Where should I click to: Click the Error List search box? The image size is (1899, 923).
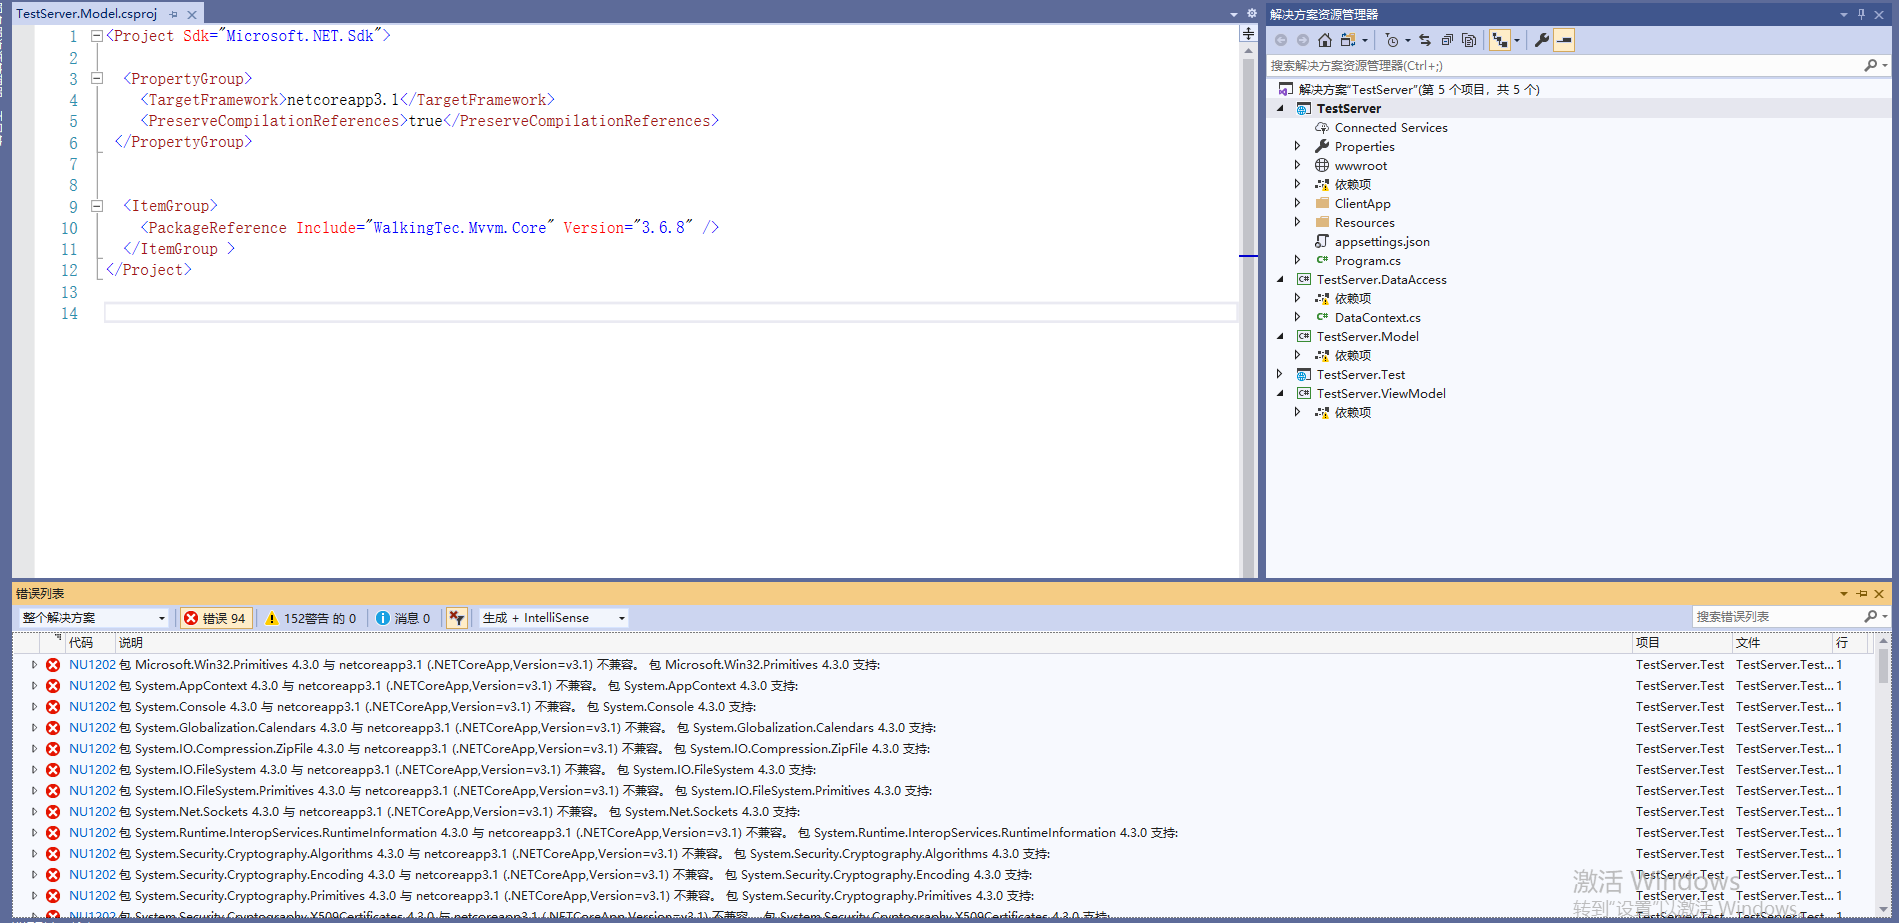[1780, 616]
